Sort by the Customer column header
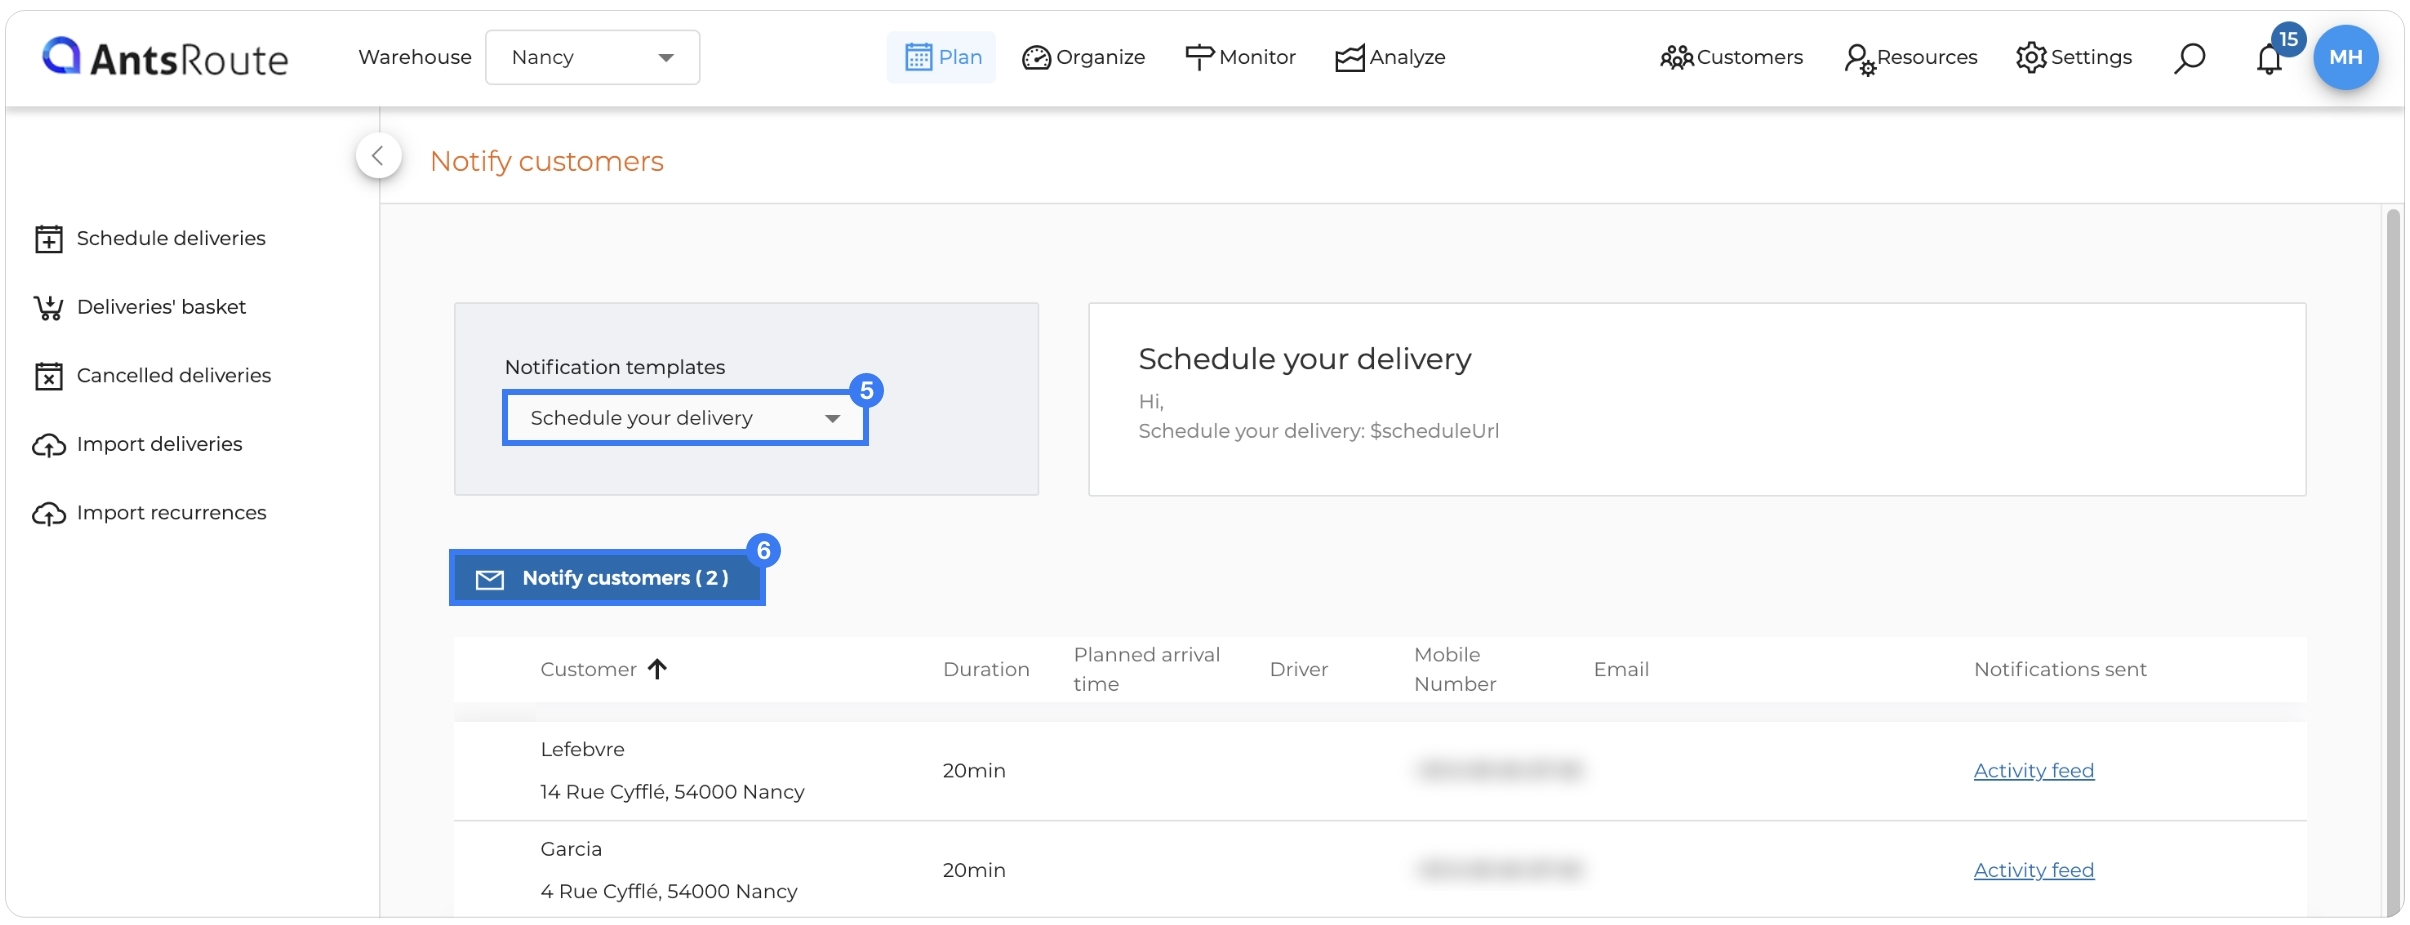This screenshot has height=925, width=2410. pyautogui.click(x=588, y=669)
